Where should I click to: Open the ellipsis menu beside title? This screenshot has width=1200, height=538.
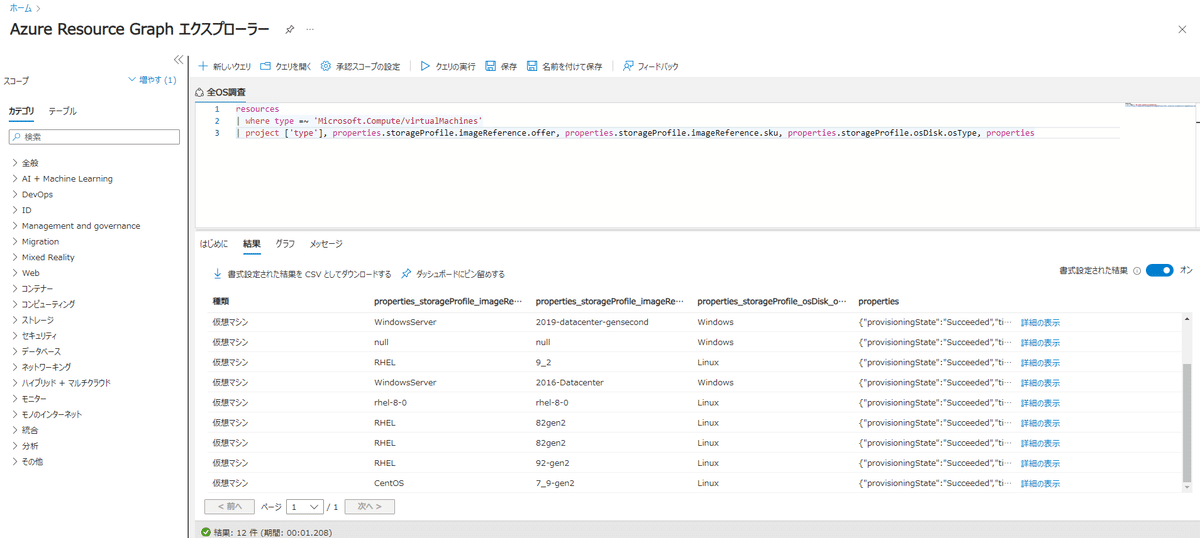coord(310,30)
